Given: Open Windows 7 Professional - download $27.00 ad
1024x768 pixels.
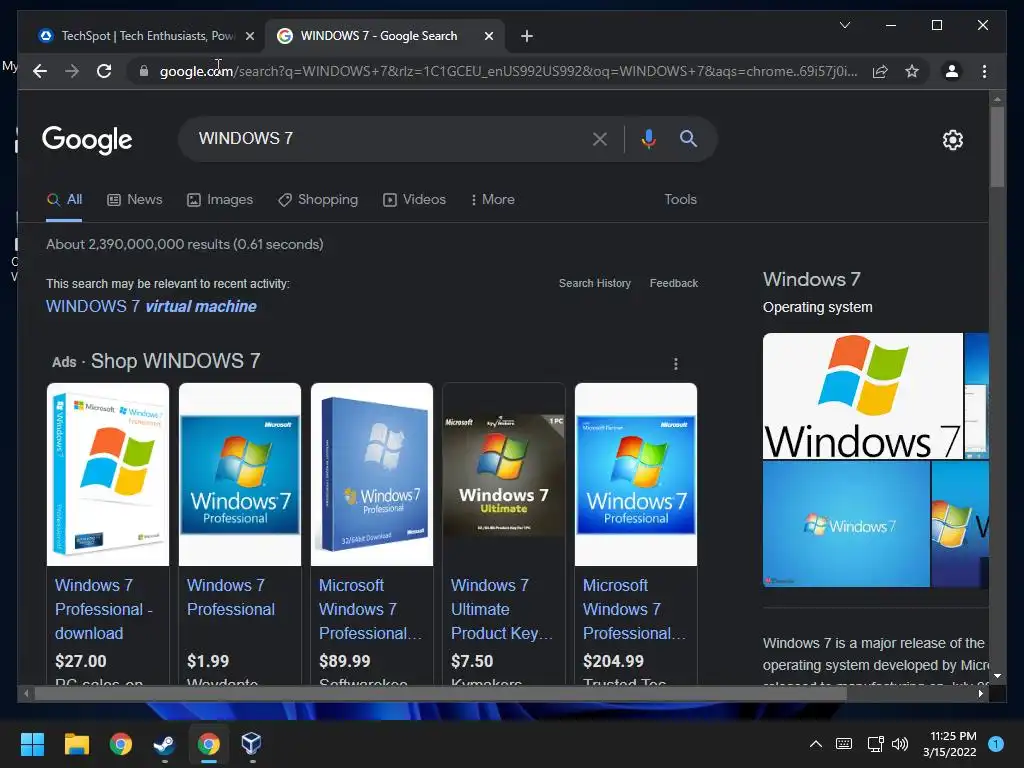Looking at the screenshot, I should [x=103, y=609].
